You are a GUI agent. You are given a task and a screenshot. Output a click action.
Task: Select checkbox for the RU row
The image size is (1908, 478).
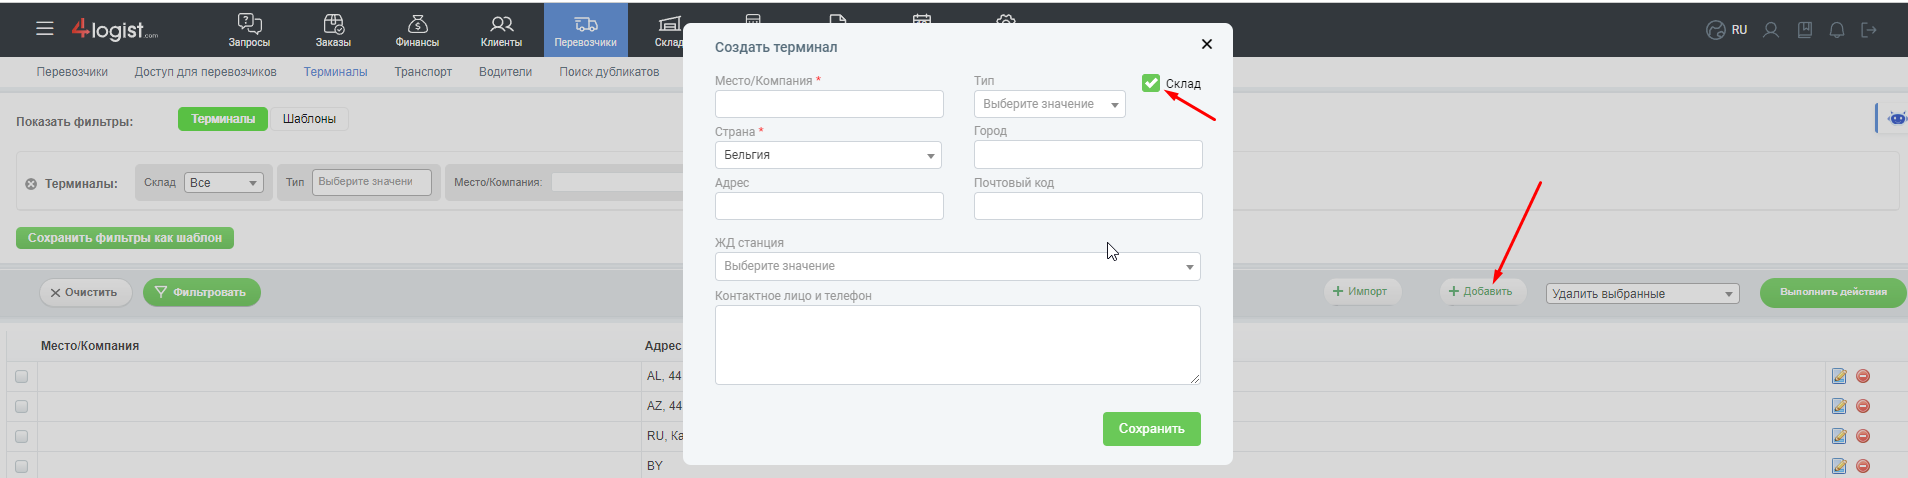[x=21, y=436]
